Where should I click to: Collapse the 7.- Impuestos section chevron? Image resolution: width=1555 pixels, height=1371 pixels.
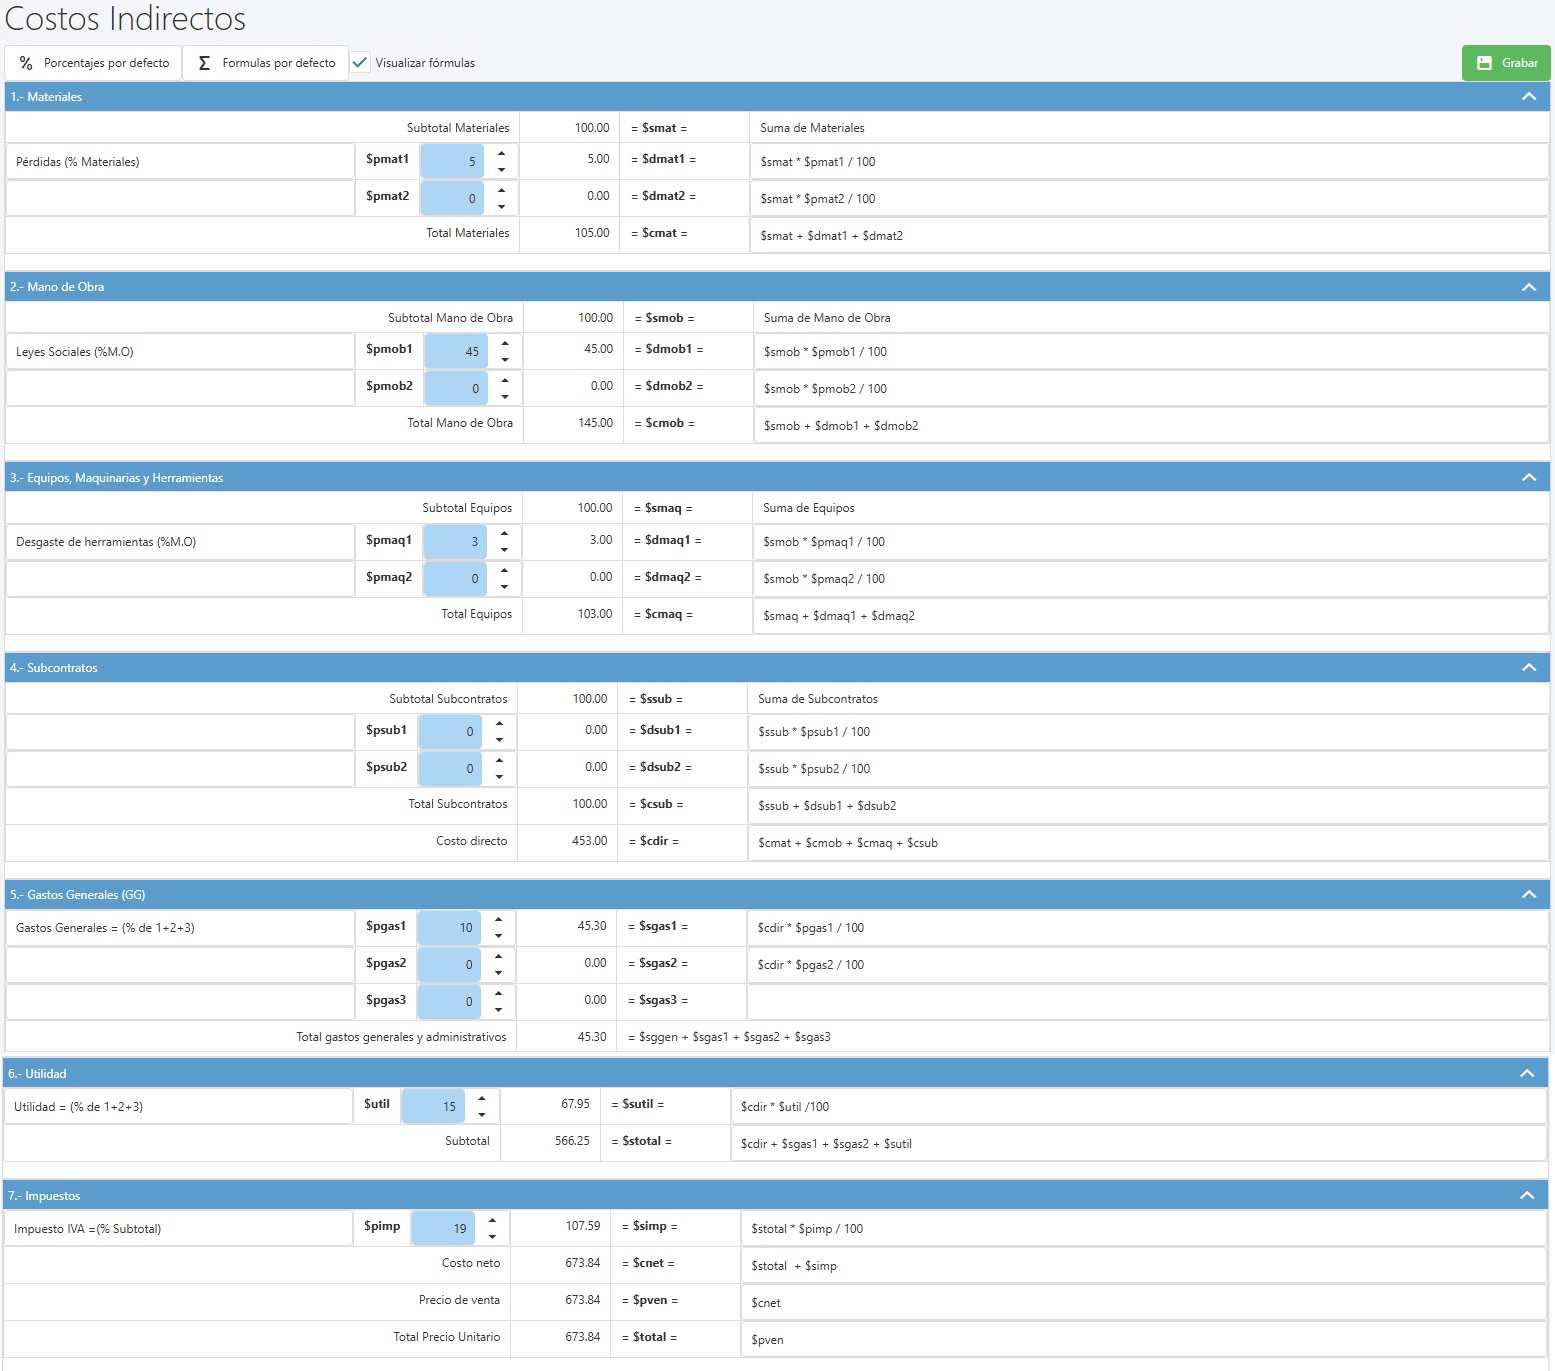(x=1526, y=1196)
